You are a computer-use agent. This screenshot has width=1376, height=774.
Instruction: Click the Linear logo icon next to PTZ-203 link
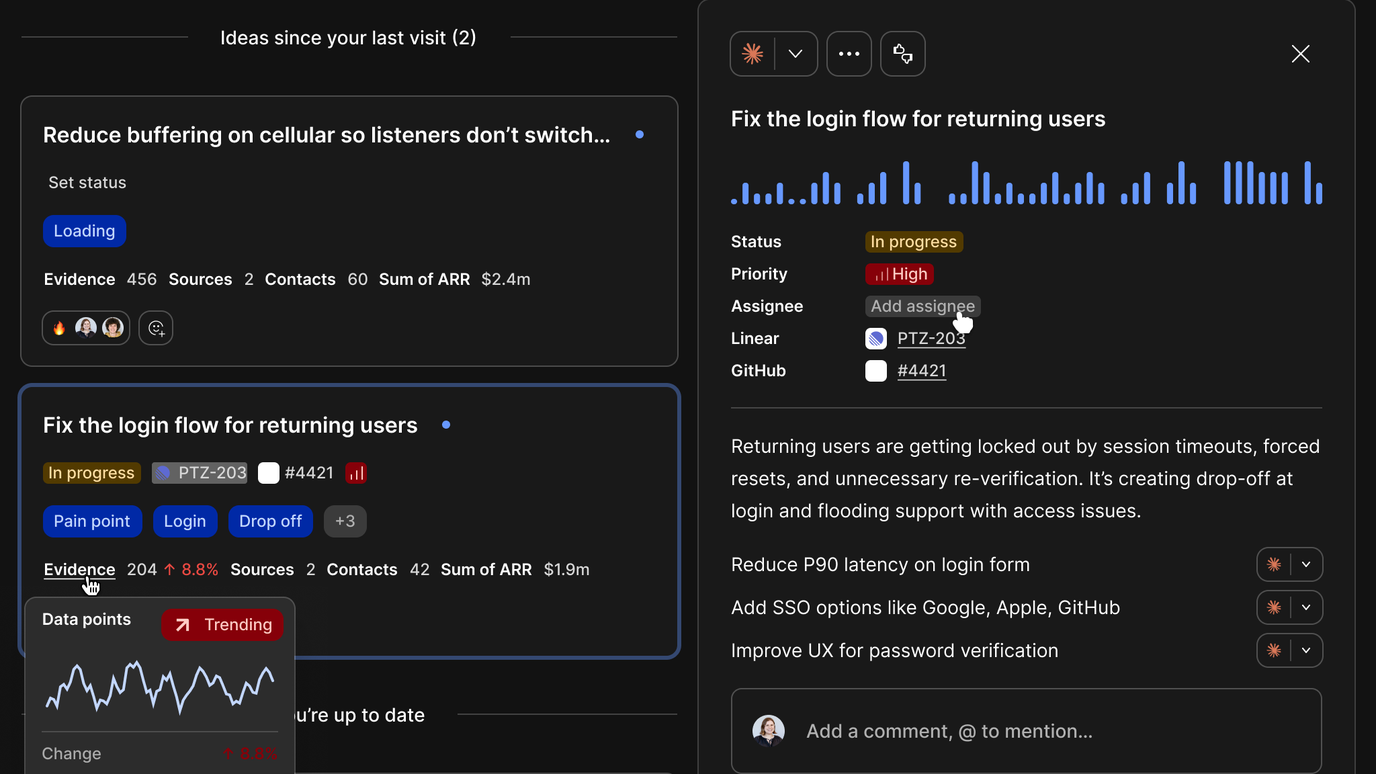click(876, 338)
